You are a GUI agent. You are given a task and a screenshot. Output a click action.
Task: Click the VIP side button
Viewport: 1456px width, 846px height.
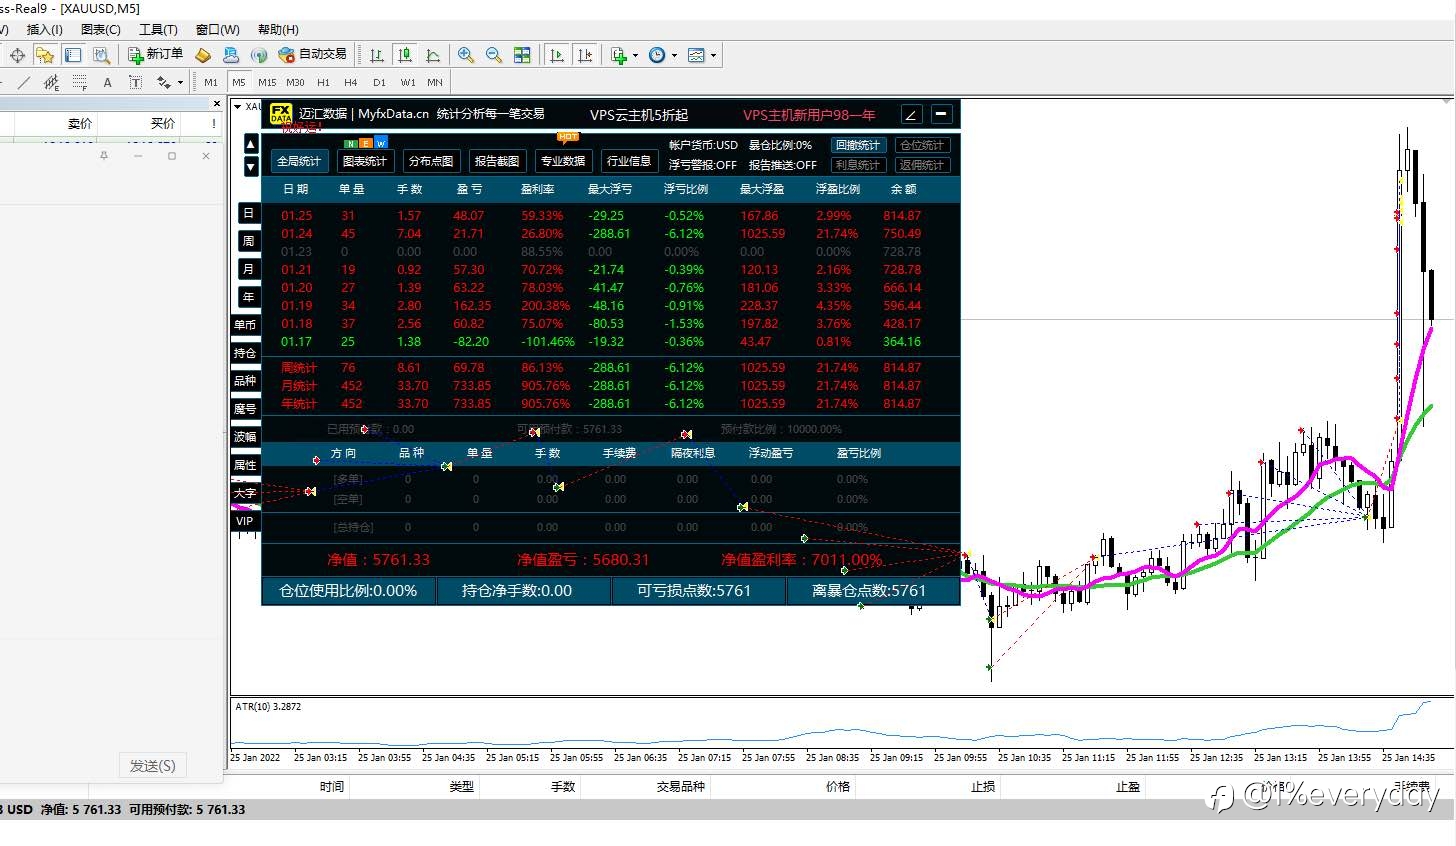(245, 521)
